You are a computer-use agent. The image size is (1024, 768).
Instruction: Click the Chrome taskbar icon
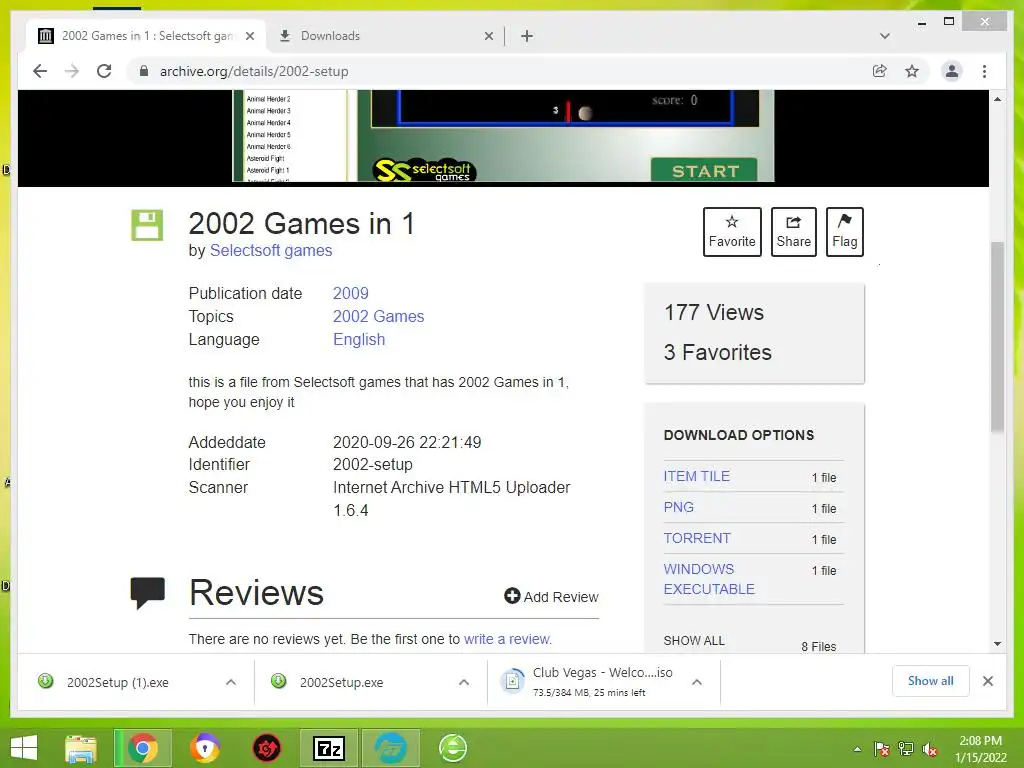143,748
